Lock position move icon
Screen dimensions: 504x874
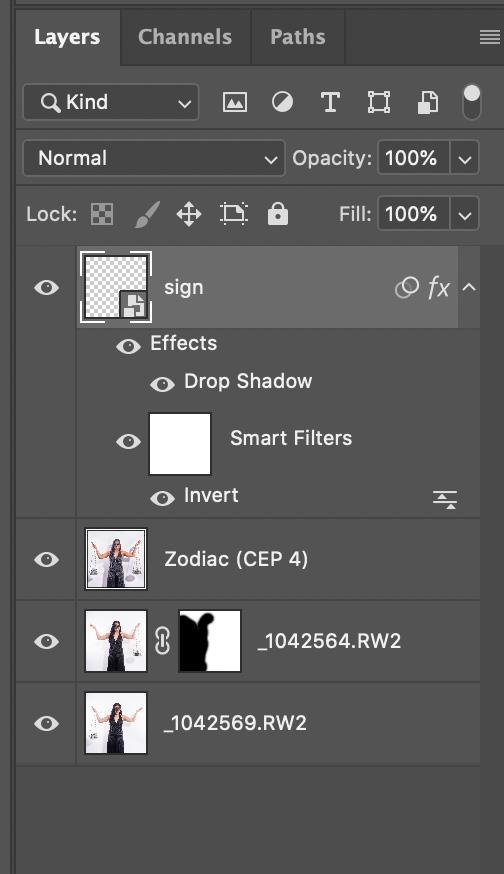189,214
